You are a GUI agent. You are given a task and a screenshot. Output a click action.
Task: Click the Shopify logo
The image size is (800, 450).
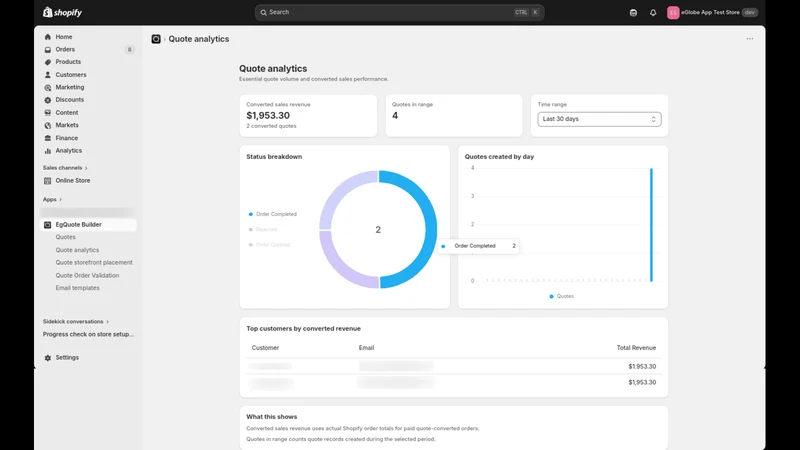[x=62, y=12]
